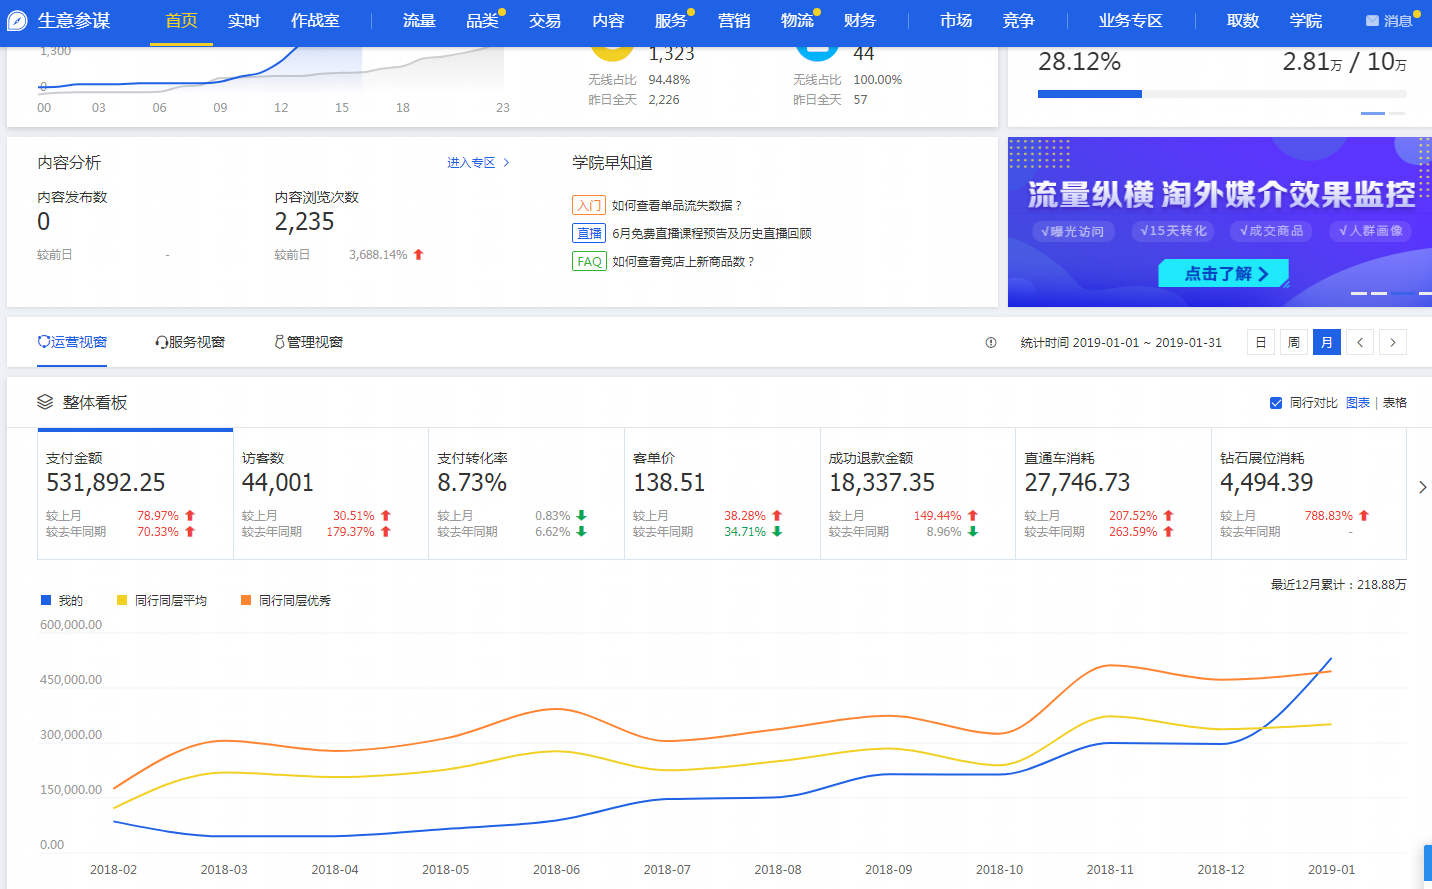Click the 整体看板 layers icon
The width and height of the screenshot is (1432, 889).
45,402
